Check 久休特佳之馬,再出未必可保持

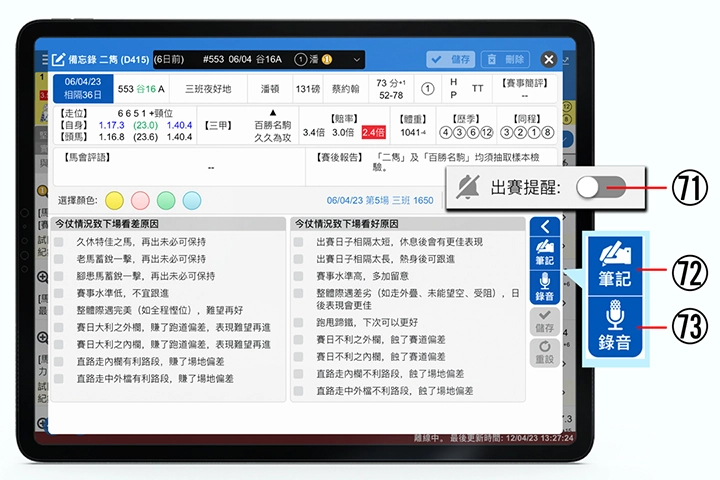(x=59, y=242)
